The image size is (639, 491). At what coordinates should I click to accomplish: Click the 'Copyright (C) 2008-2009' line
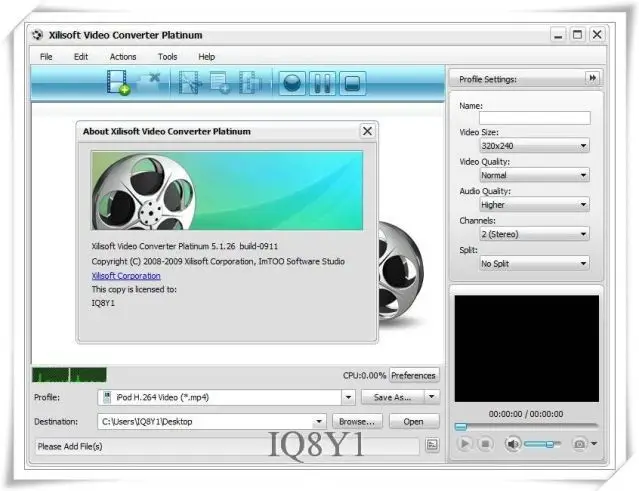218,262
